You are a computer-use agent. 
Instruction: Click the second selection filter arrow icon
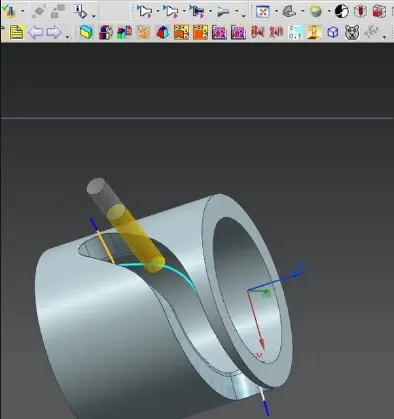pos(171,11)
